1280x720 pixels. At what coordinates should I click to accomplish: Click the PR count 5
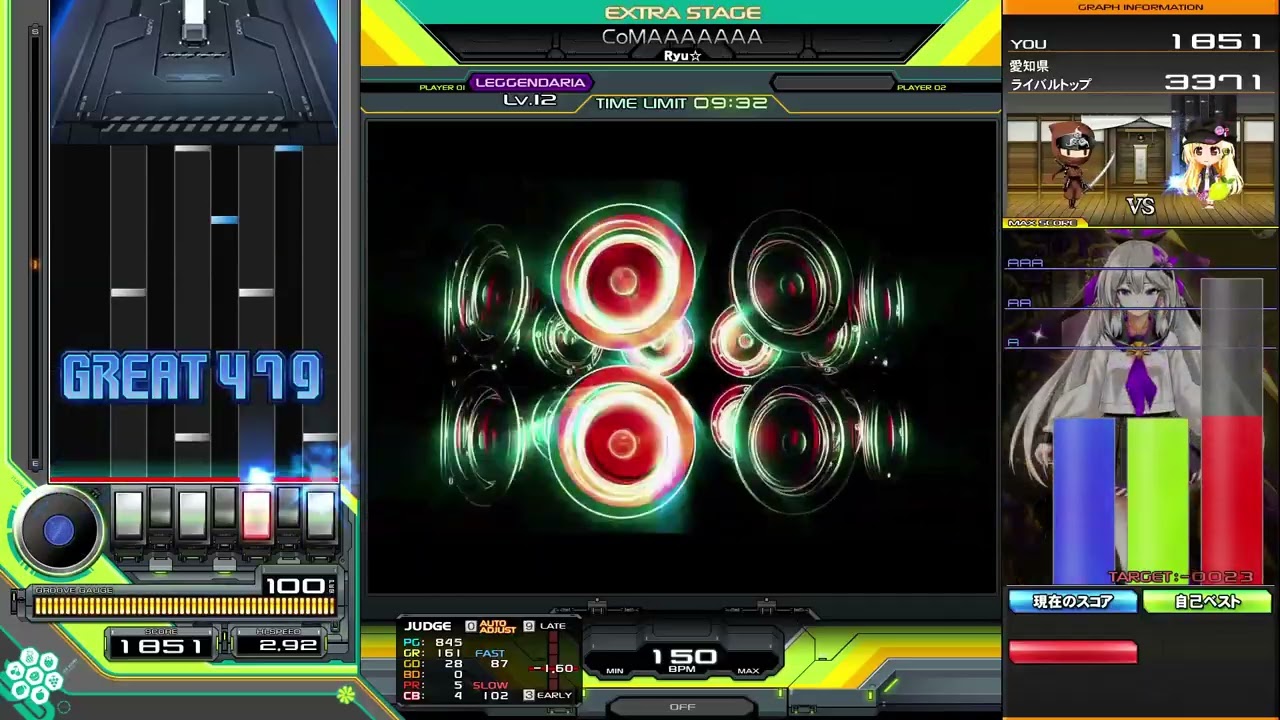pyautogui.click(x=458, y=685)
